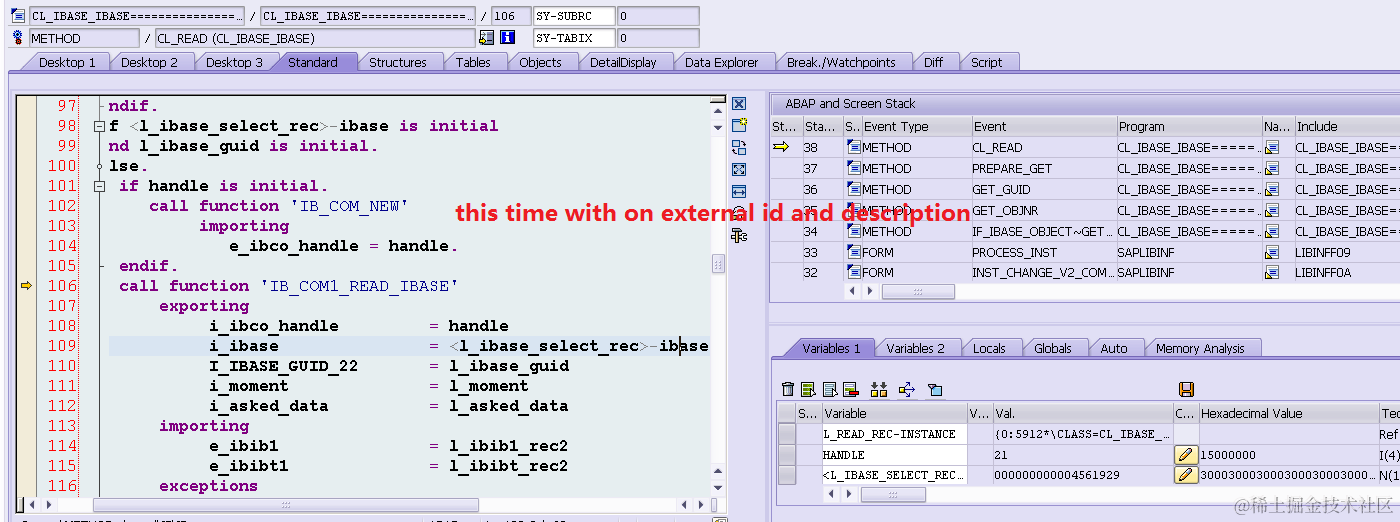The width and height of the screenshot is (1400, 522).
Task: Switch to the Desktop 3 tab
Action: coord(234,62)
